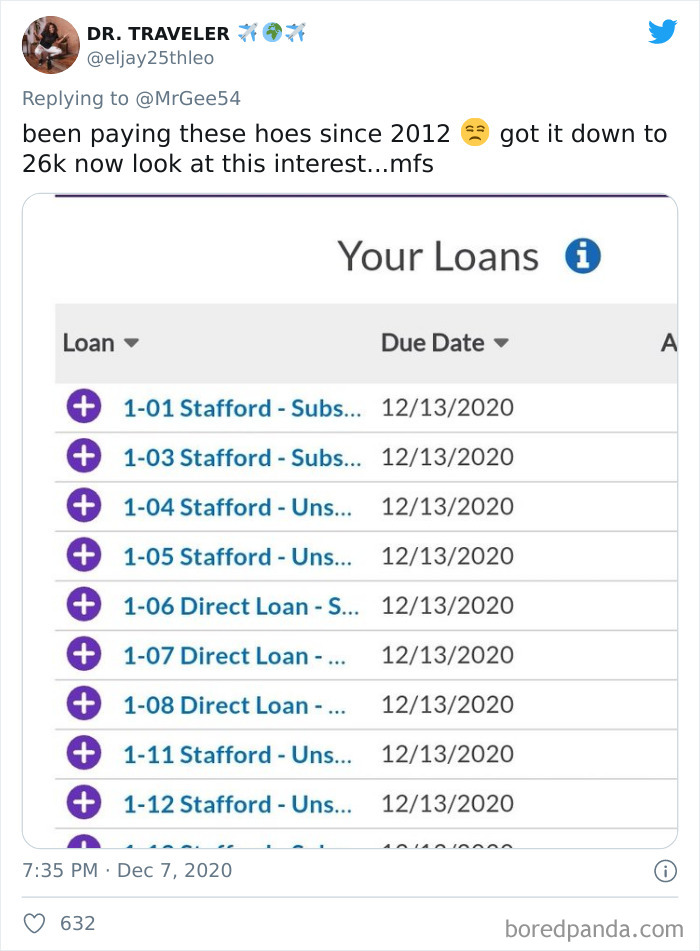View Dr. Traveler's profile avatar

tap(50, 44)
